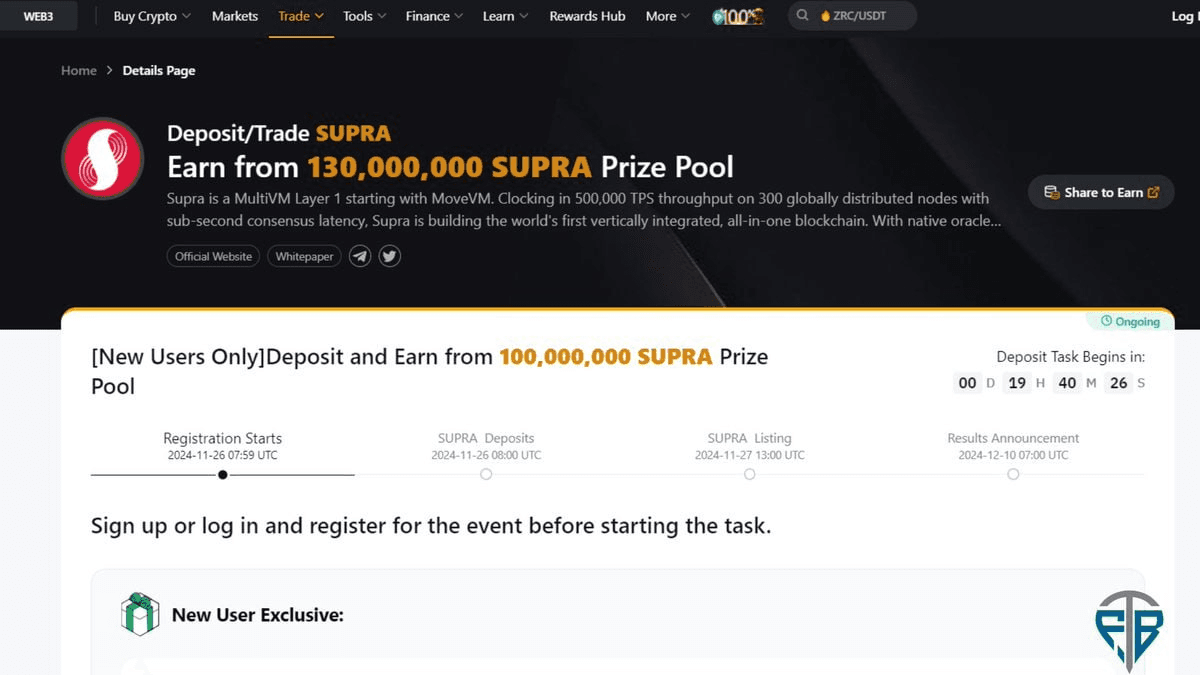Open the Whitepaper link
Image resolution: width=1200 pixels, height=675 pixels.
click(304, 256)
